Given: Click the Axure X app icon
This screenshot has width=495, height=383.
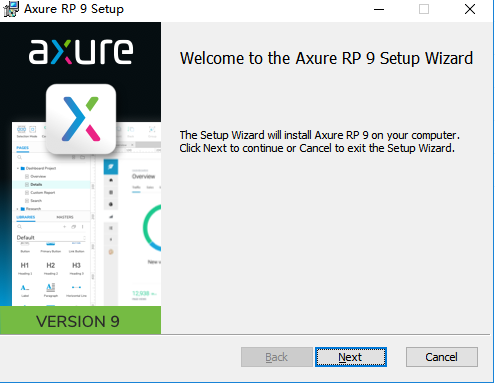Looking at the screenshot, I should pos(81,119).
